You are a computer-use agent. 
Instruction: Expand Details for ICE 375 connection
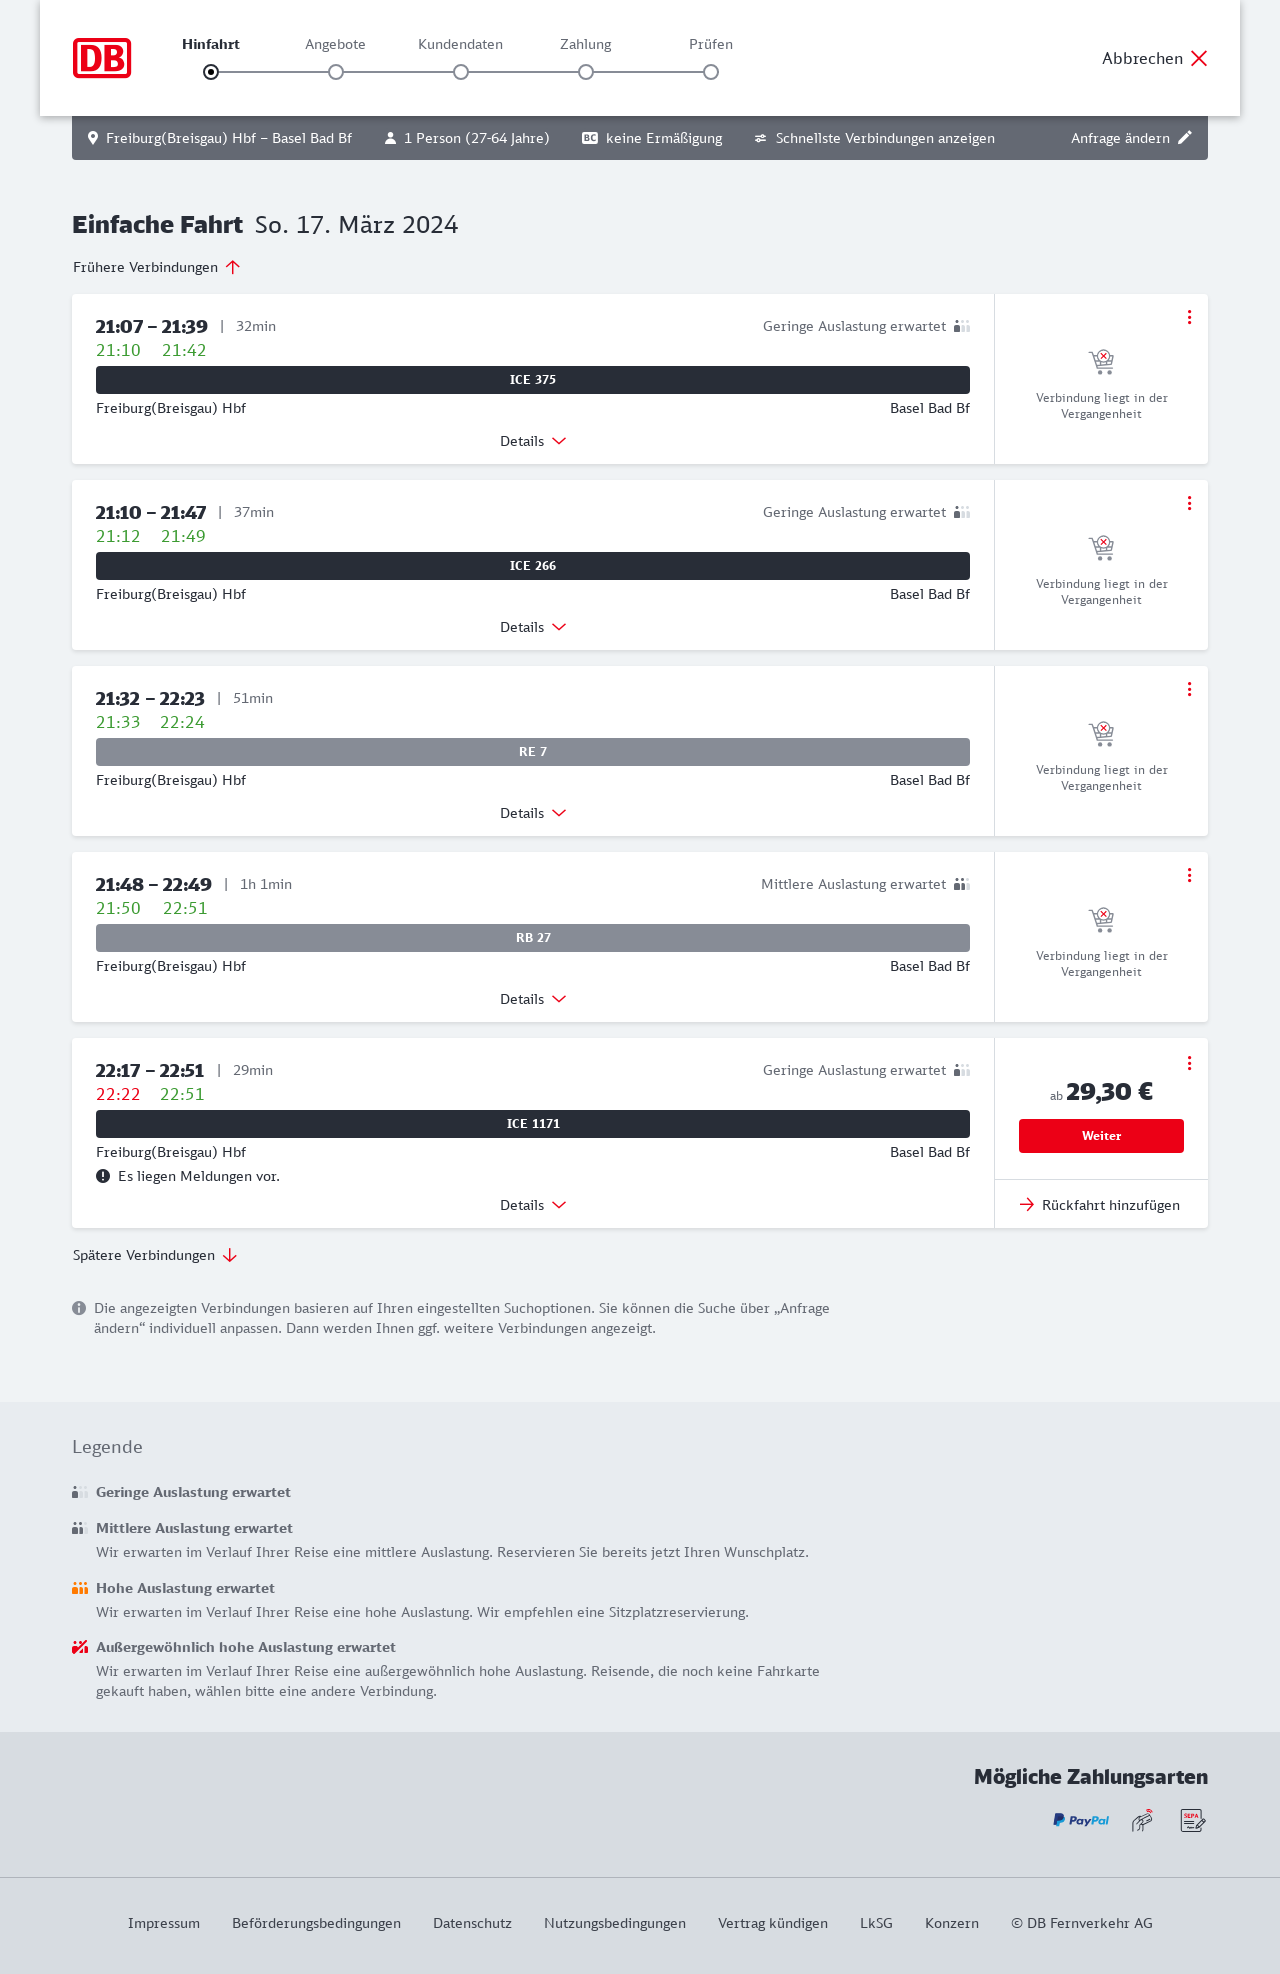click(533, 441)
